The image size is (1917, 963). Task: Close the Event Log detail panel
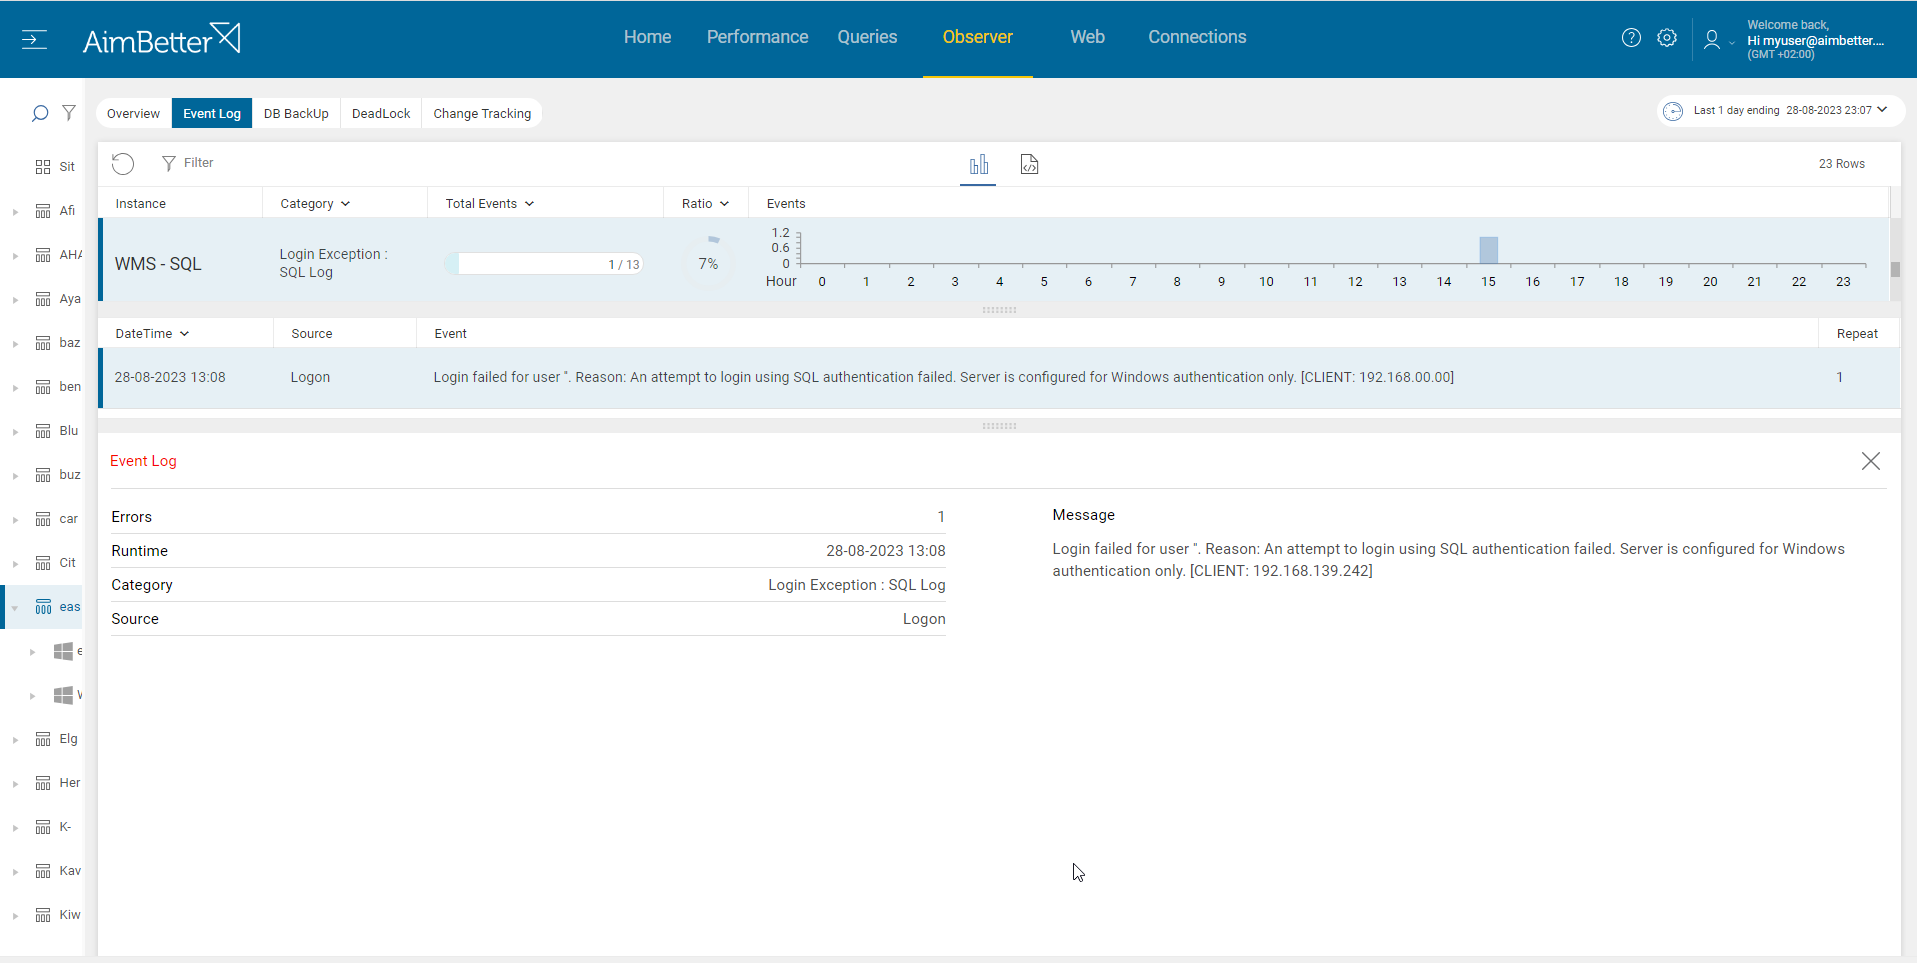click(1870, 461)
